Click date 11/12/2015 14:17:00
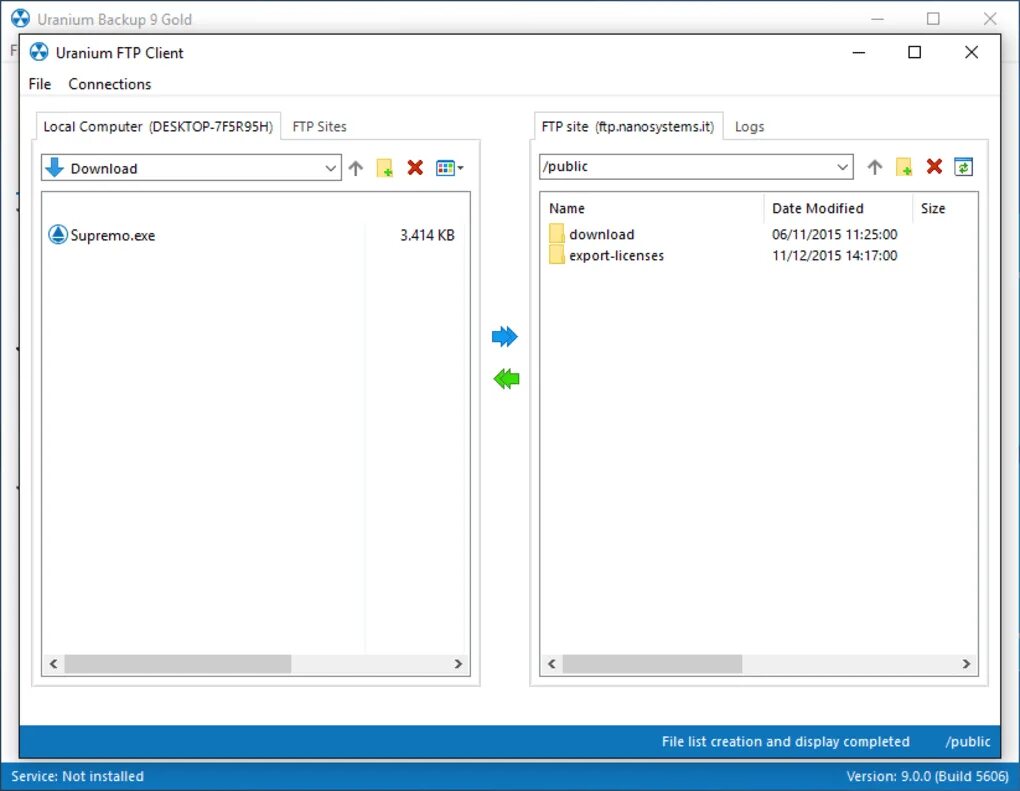This screenshot has width=1020, height=791. point(835,255)
